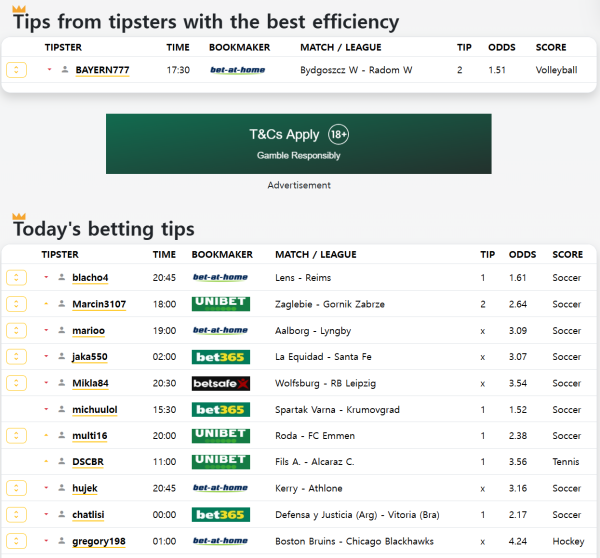The height and width of the screenshot is (558, 600).
Task: Expand the BAYERN777 tip details
Action: 16,70
